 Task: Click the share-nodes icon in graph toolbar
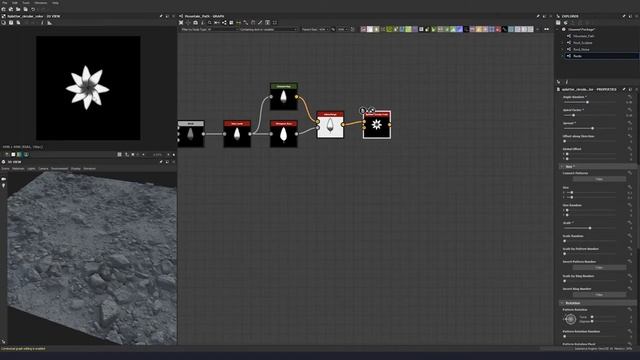[x=224, y=23]
